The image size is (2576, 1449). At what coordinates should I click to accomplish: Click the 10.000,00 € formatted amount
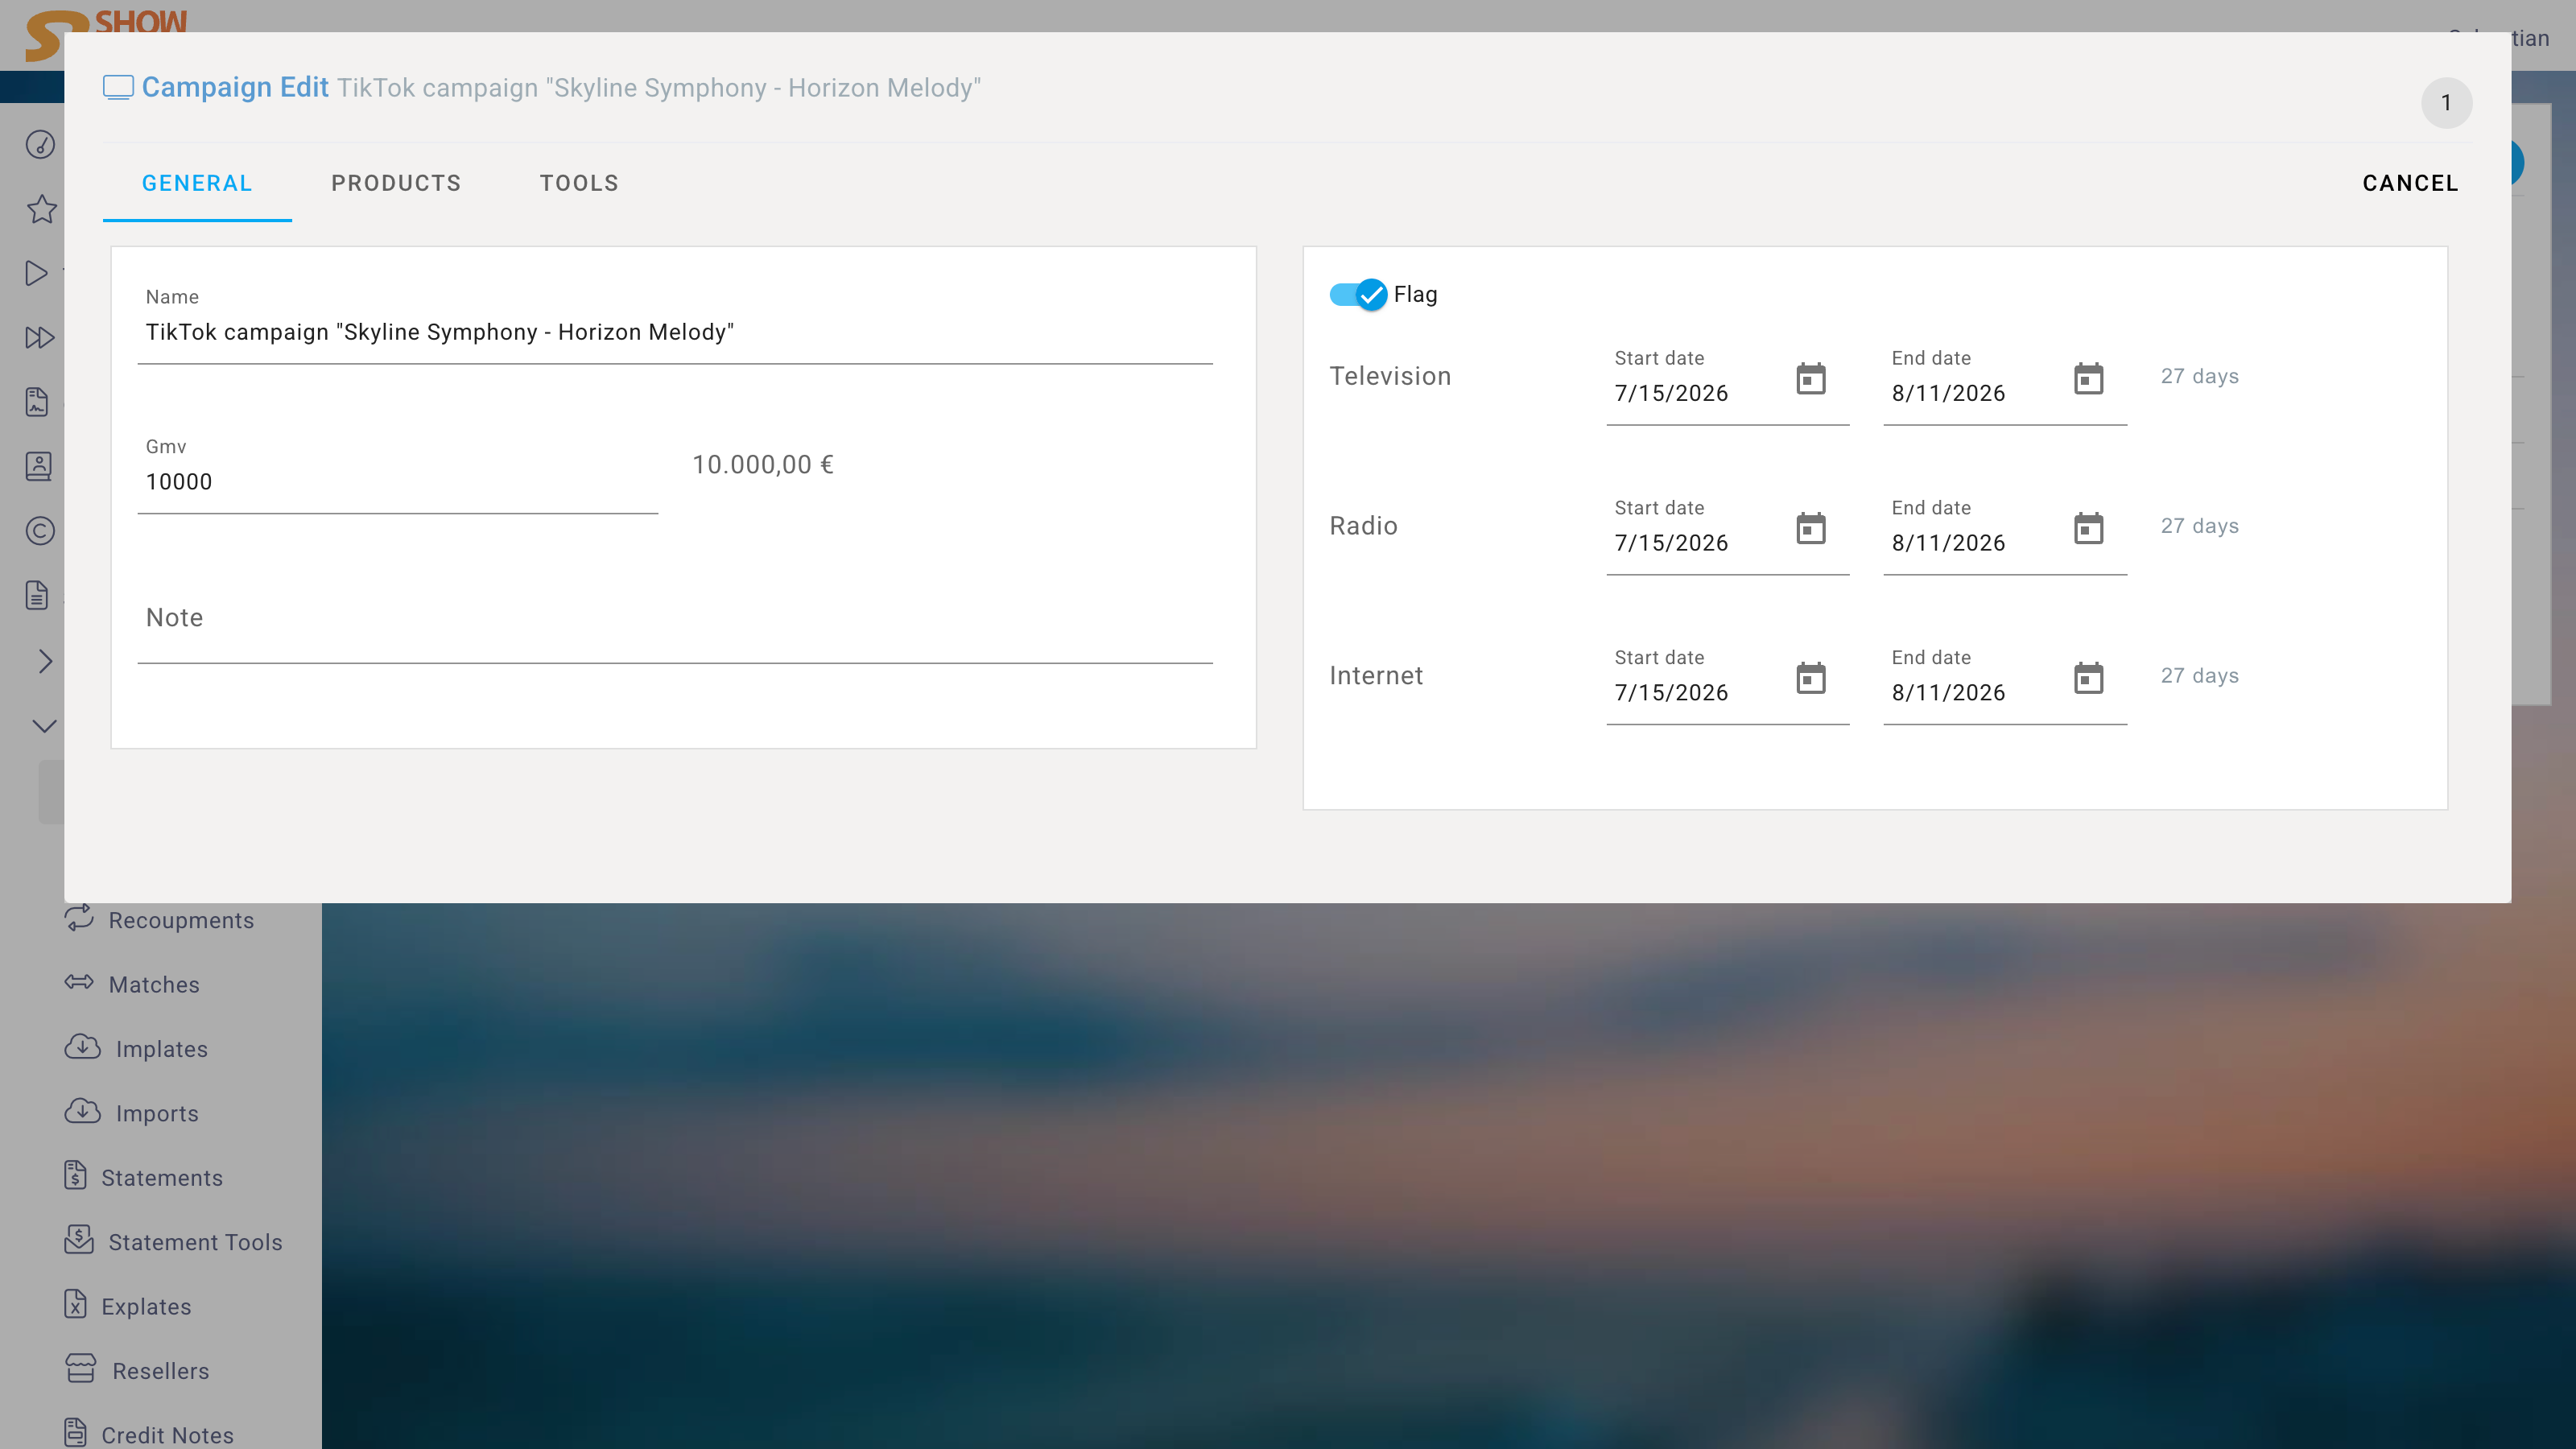[x=763, y=465]
